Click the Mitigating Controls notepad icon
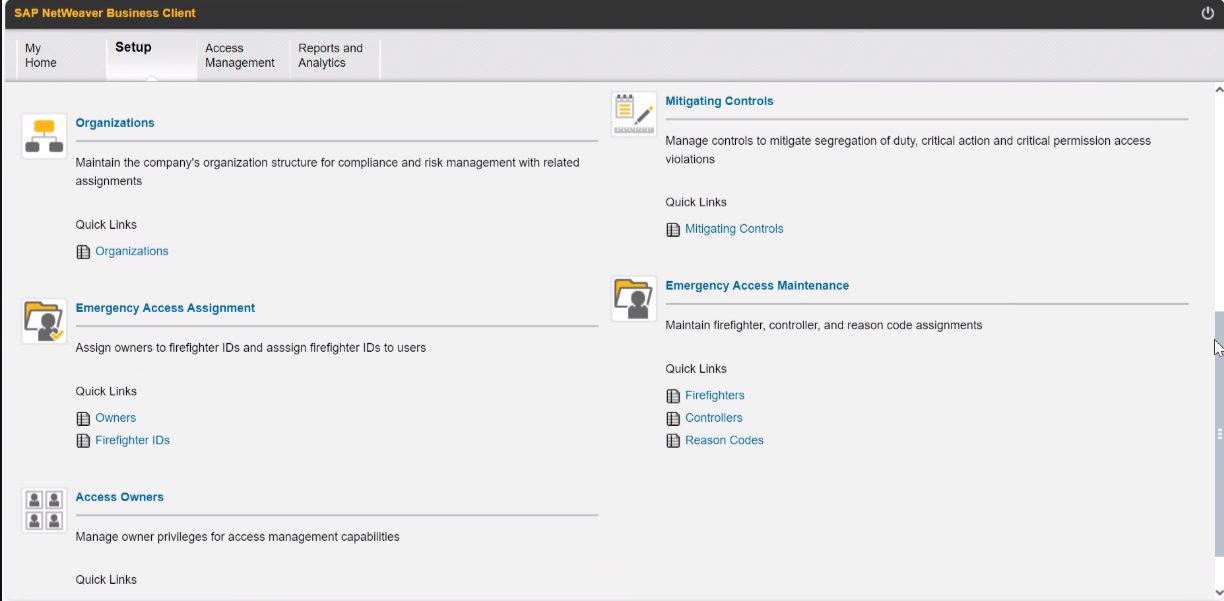This screenshot has height=601, width=1224. tap(634, 114)
